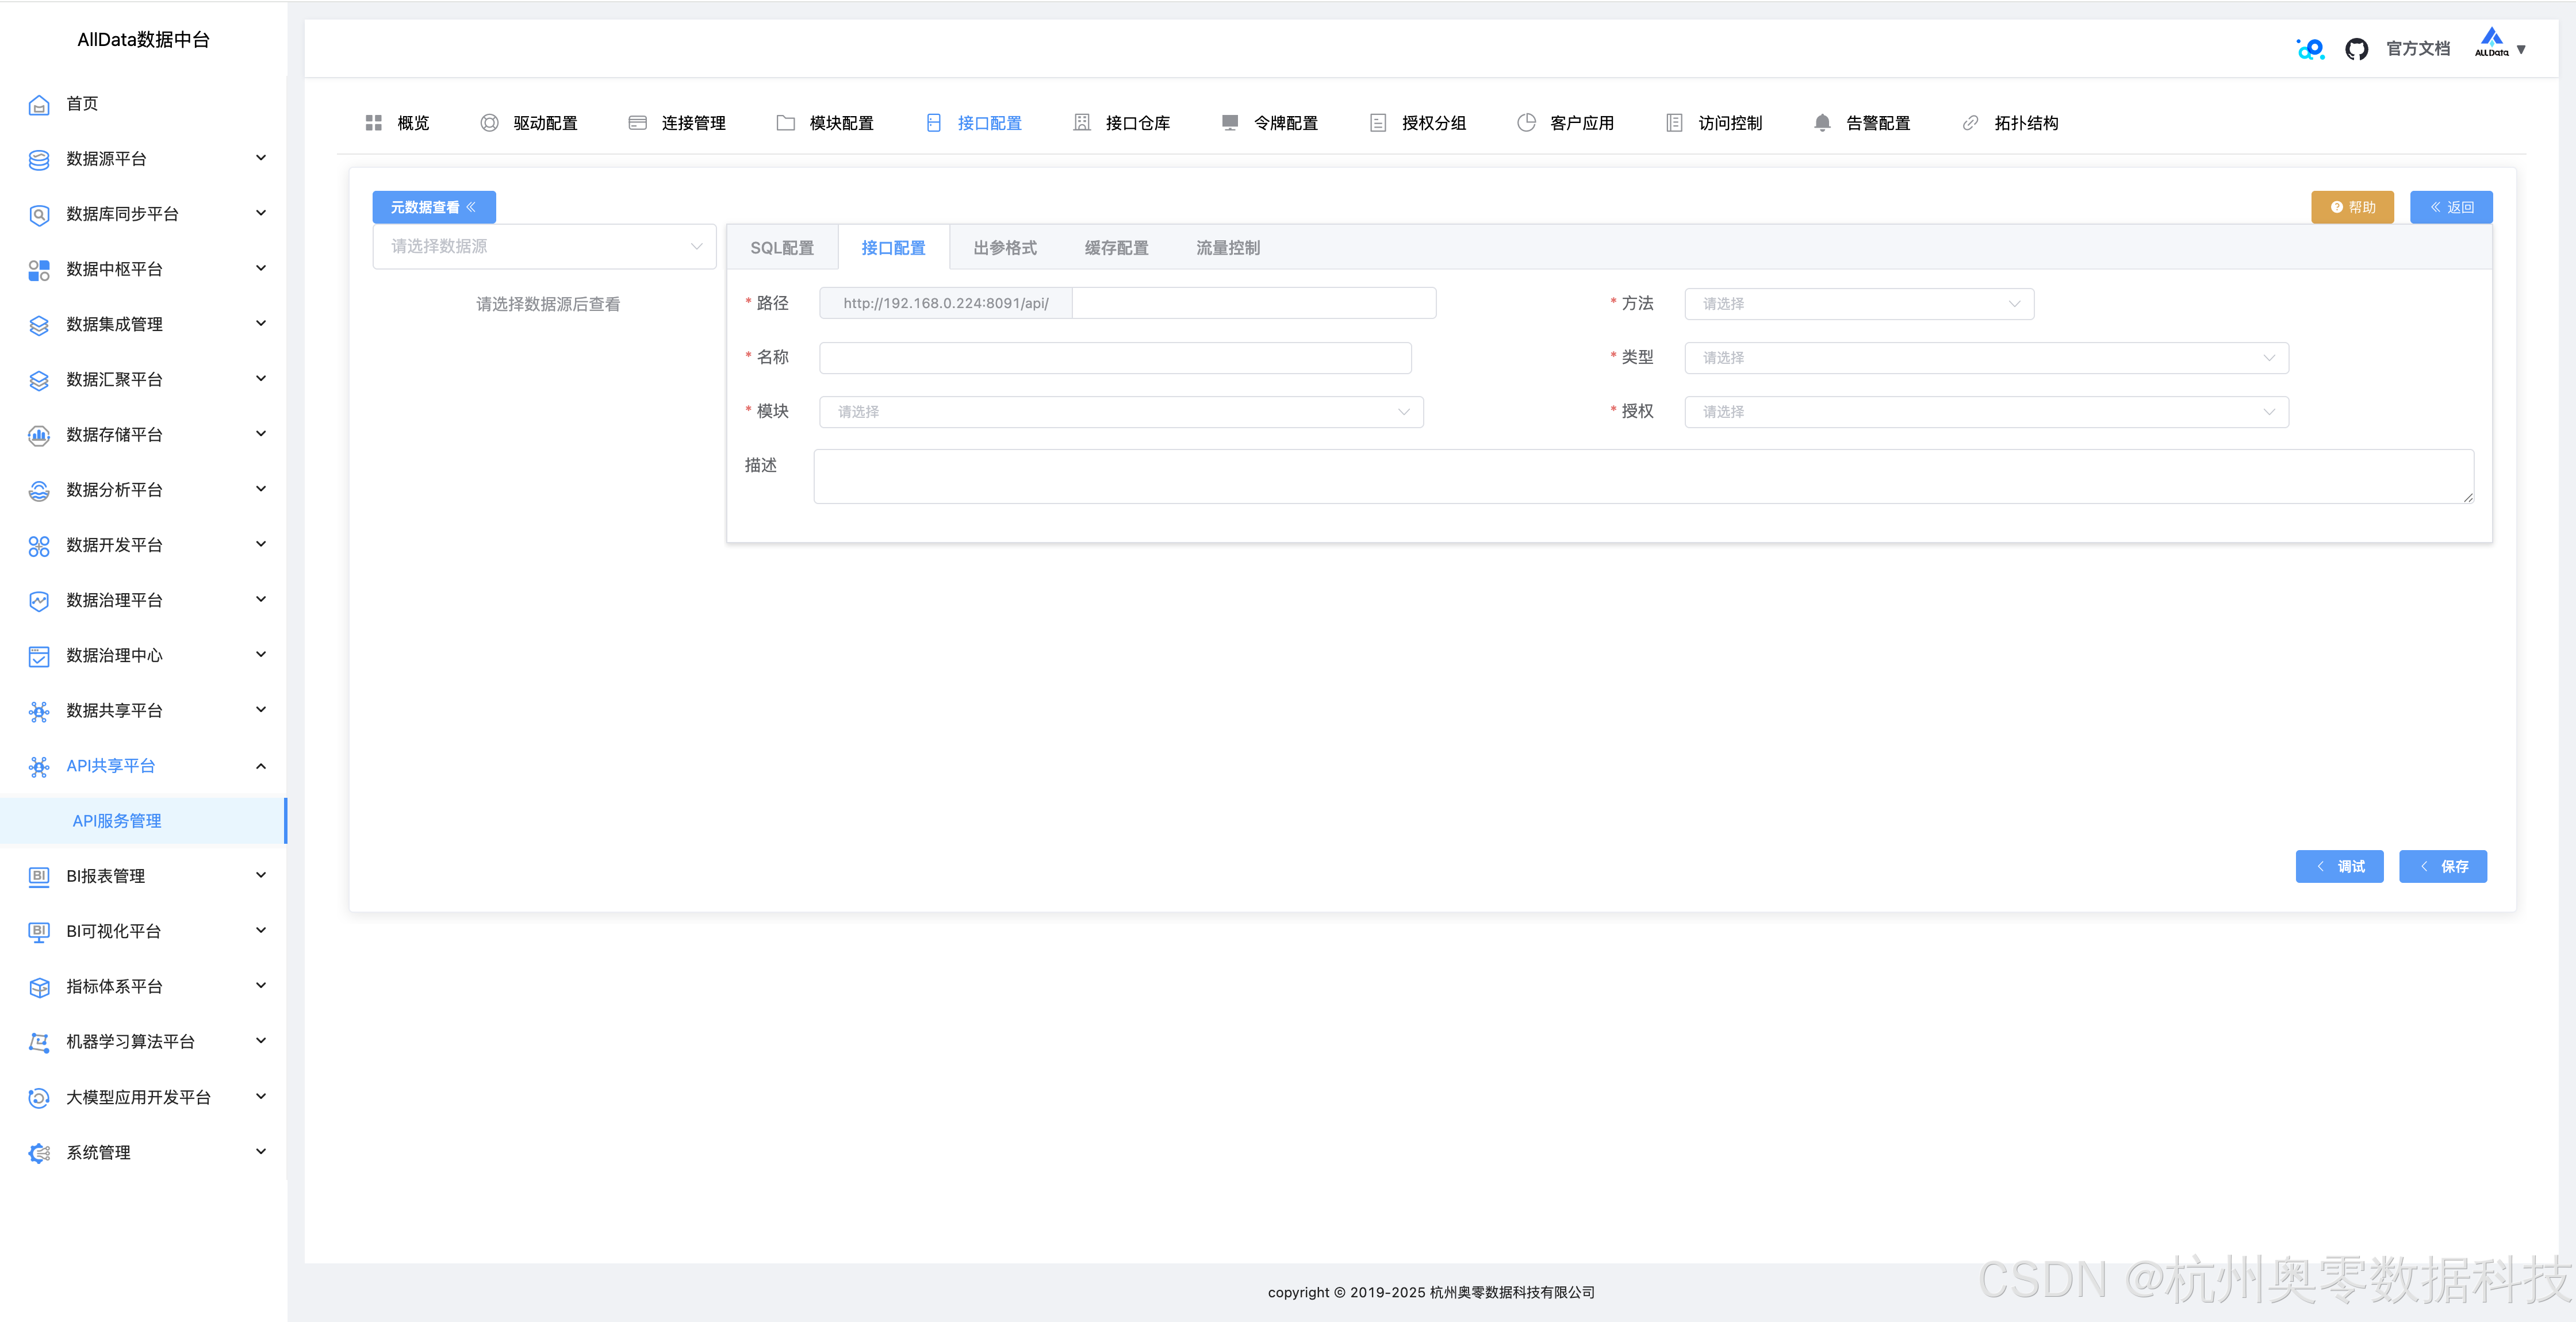Image resolution: width=2576 pixels, height=1322 pixels.
Task: Click the 系统管理 gear icon
Action: pyautogui.click(x=39, y=1153)
